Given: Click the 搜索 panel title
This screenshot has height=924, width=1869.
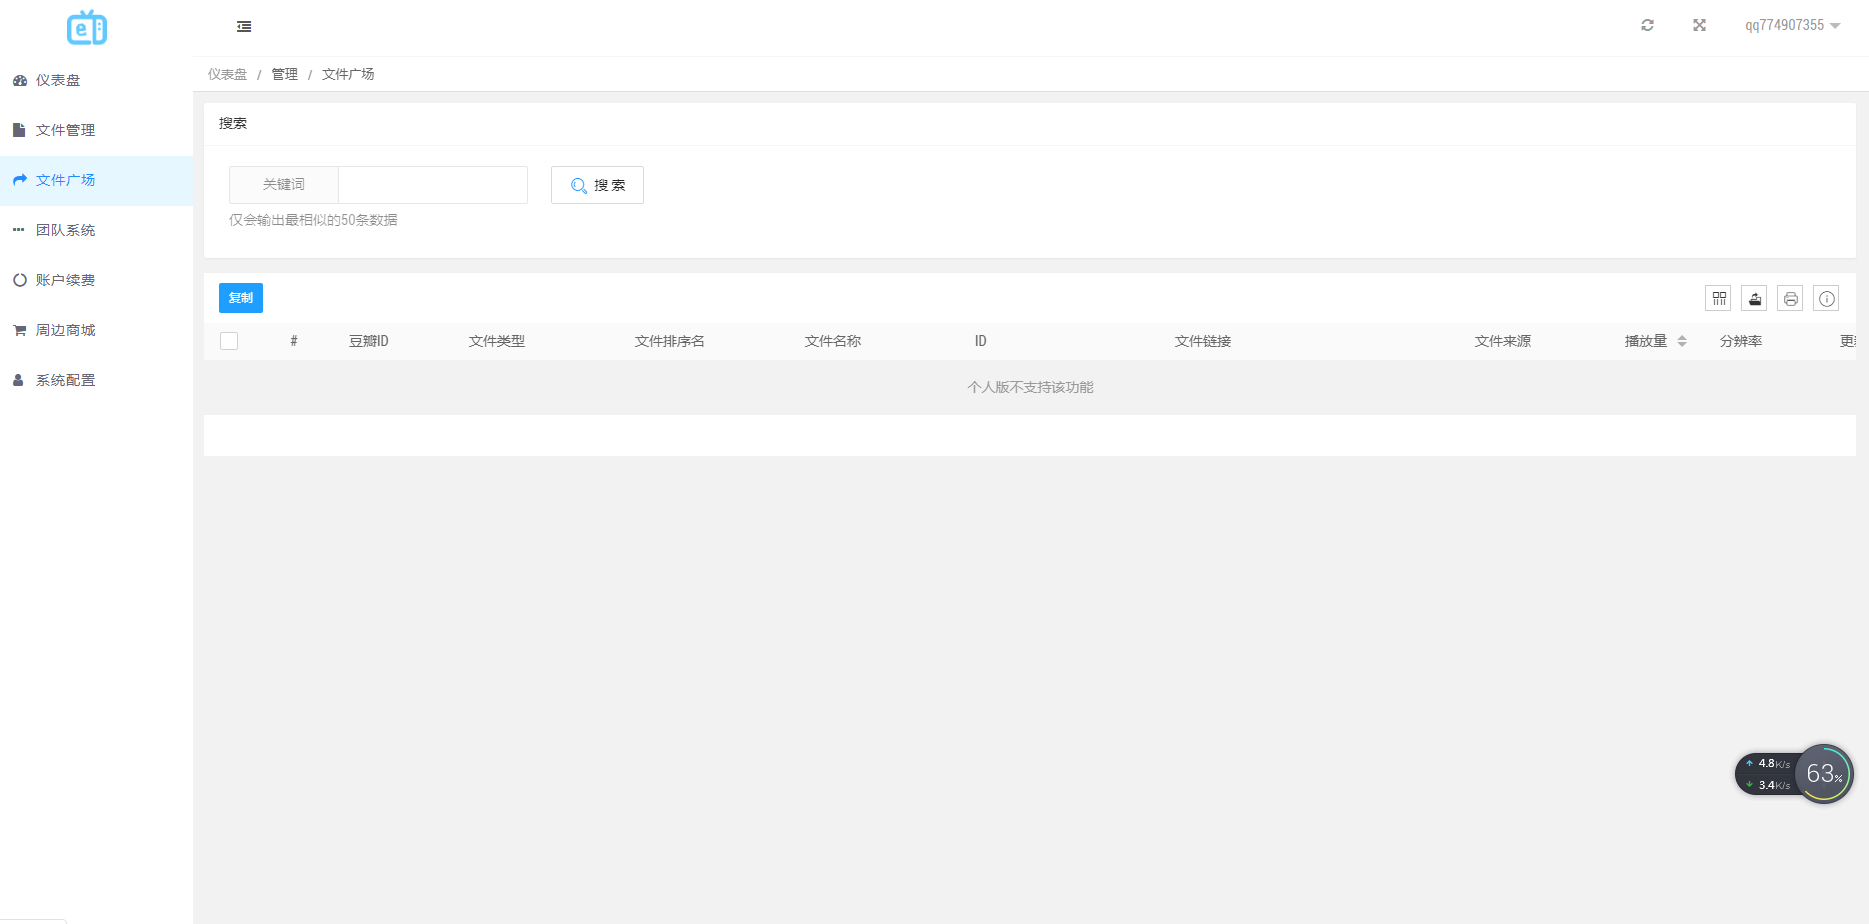Looking at the screenshot, I should (x=233, y=123).
